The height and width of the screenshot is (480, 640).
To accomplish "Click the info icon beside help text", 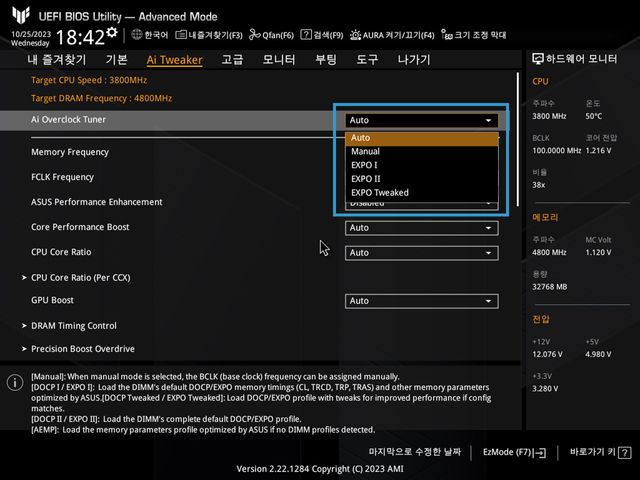I will [15, 383].
